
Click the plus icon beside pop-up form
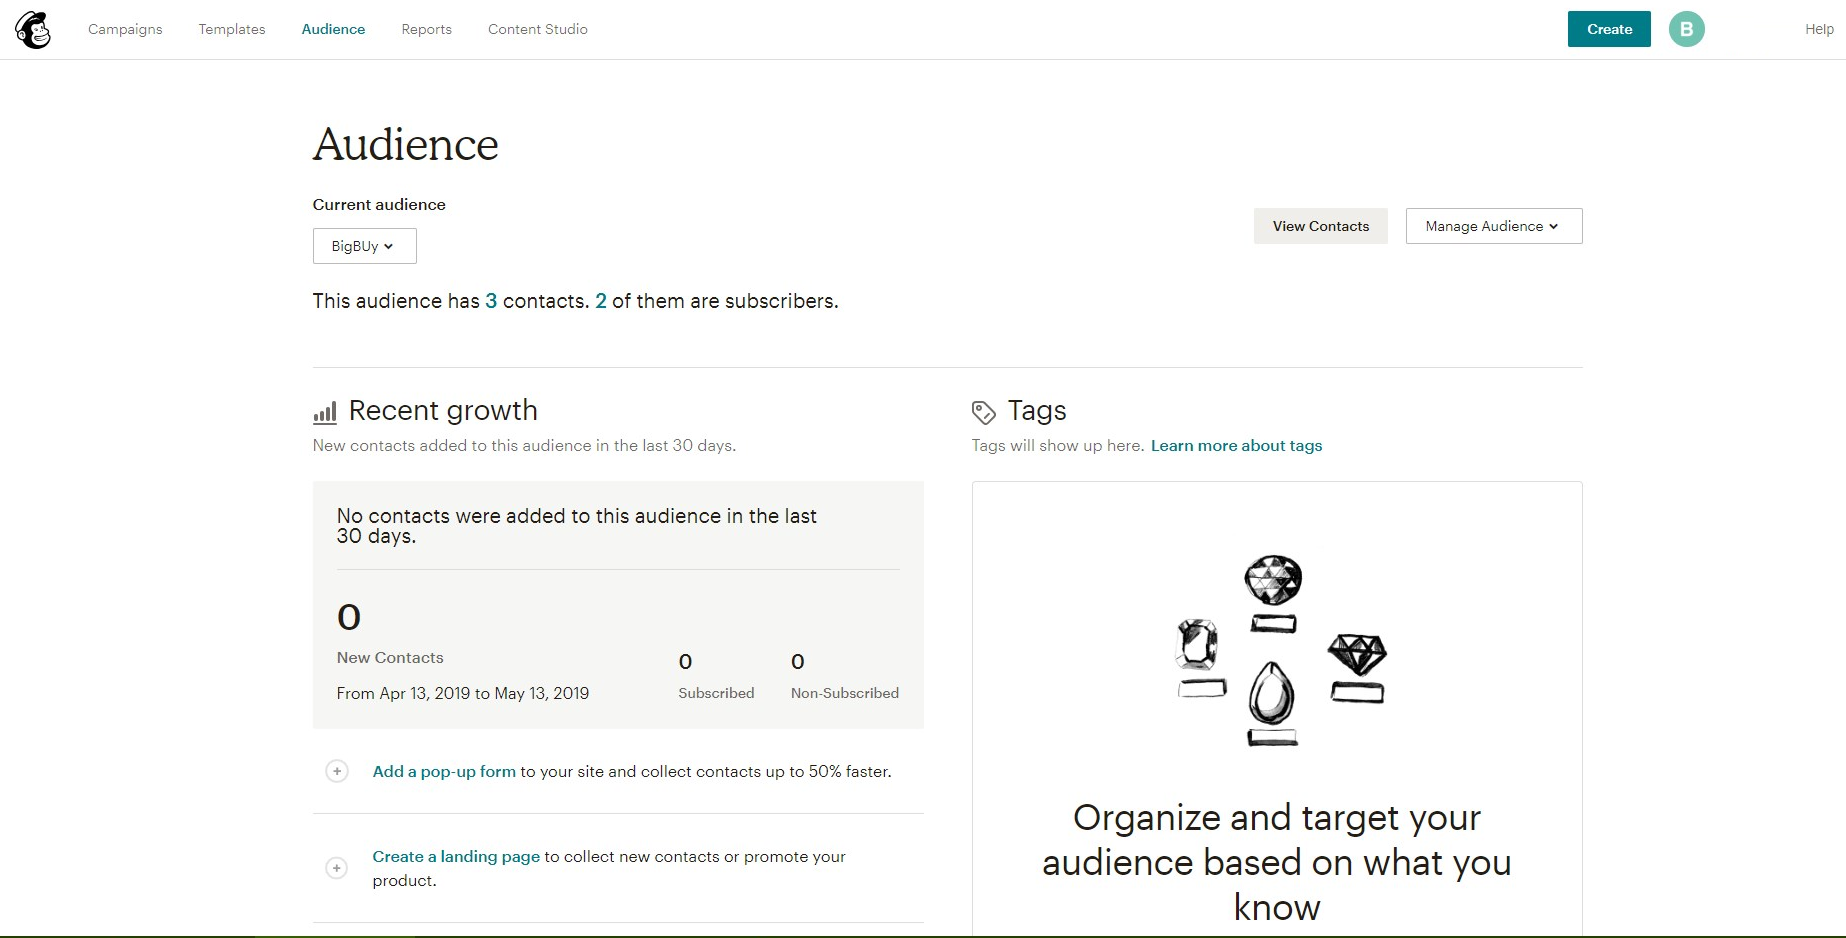click(x=337, y=771)
